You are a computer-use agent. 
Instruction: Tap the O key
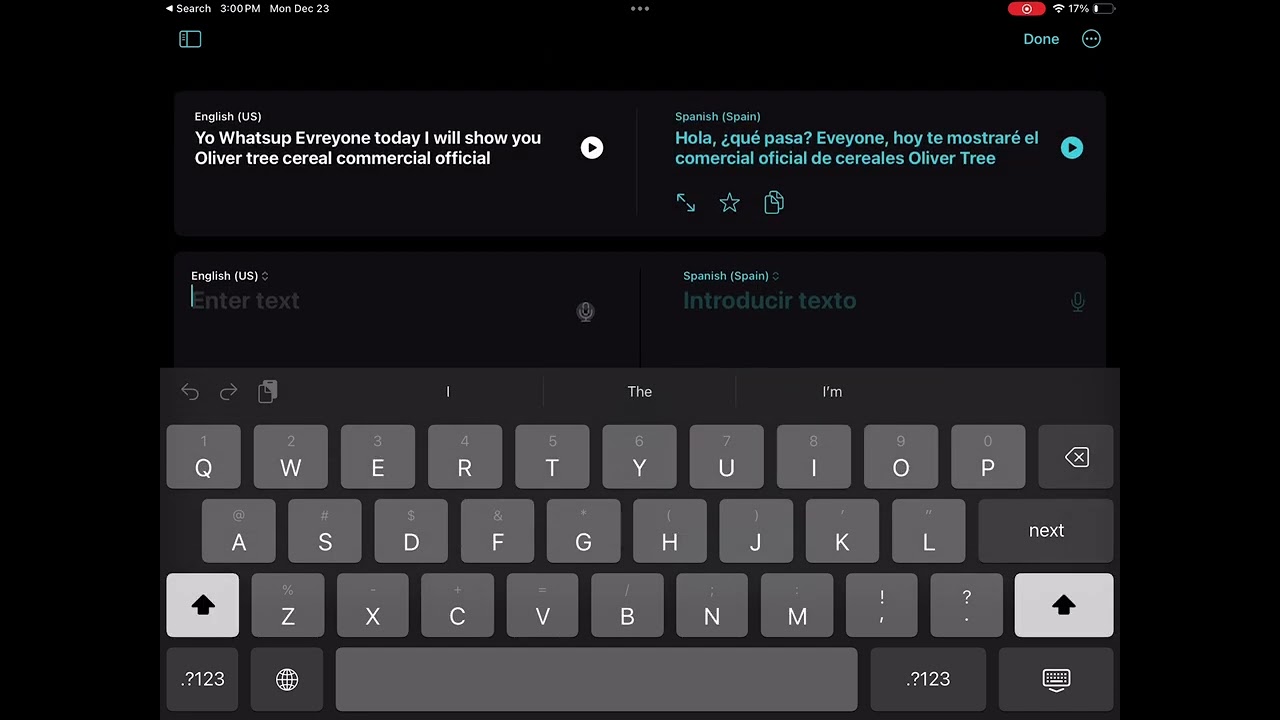coord(901,457)
